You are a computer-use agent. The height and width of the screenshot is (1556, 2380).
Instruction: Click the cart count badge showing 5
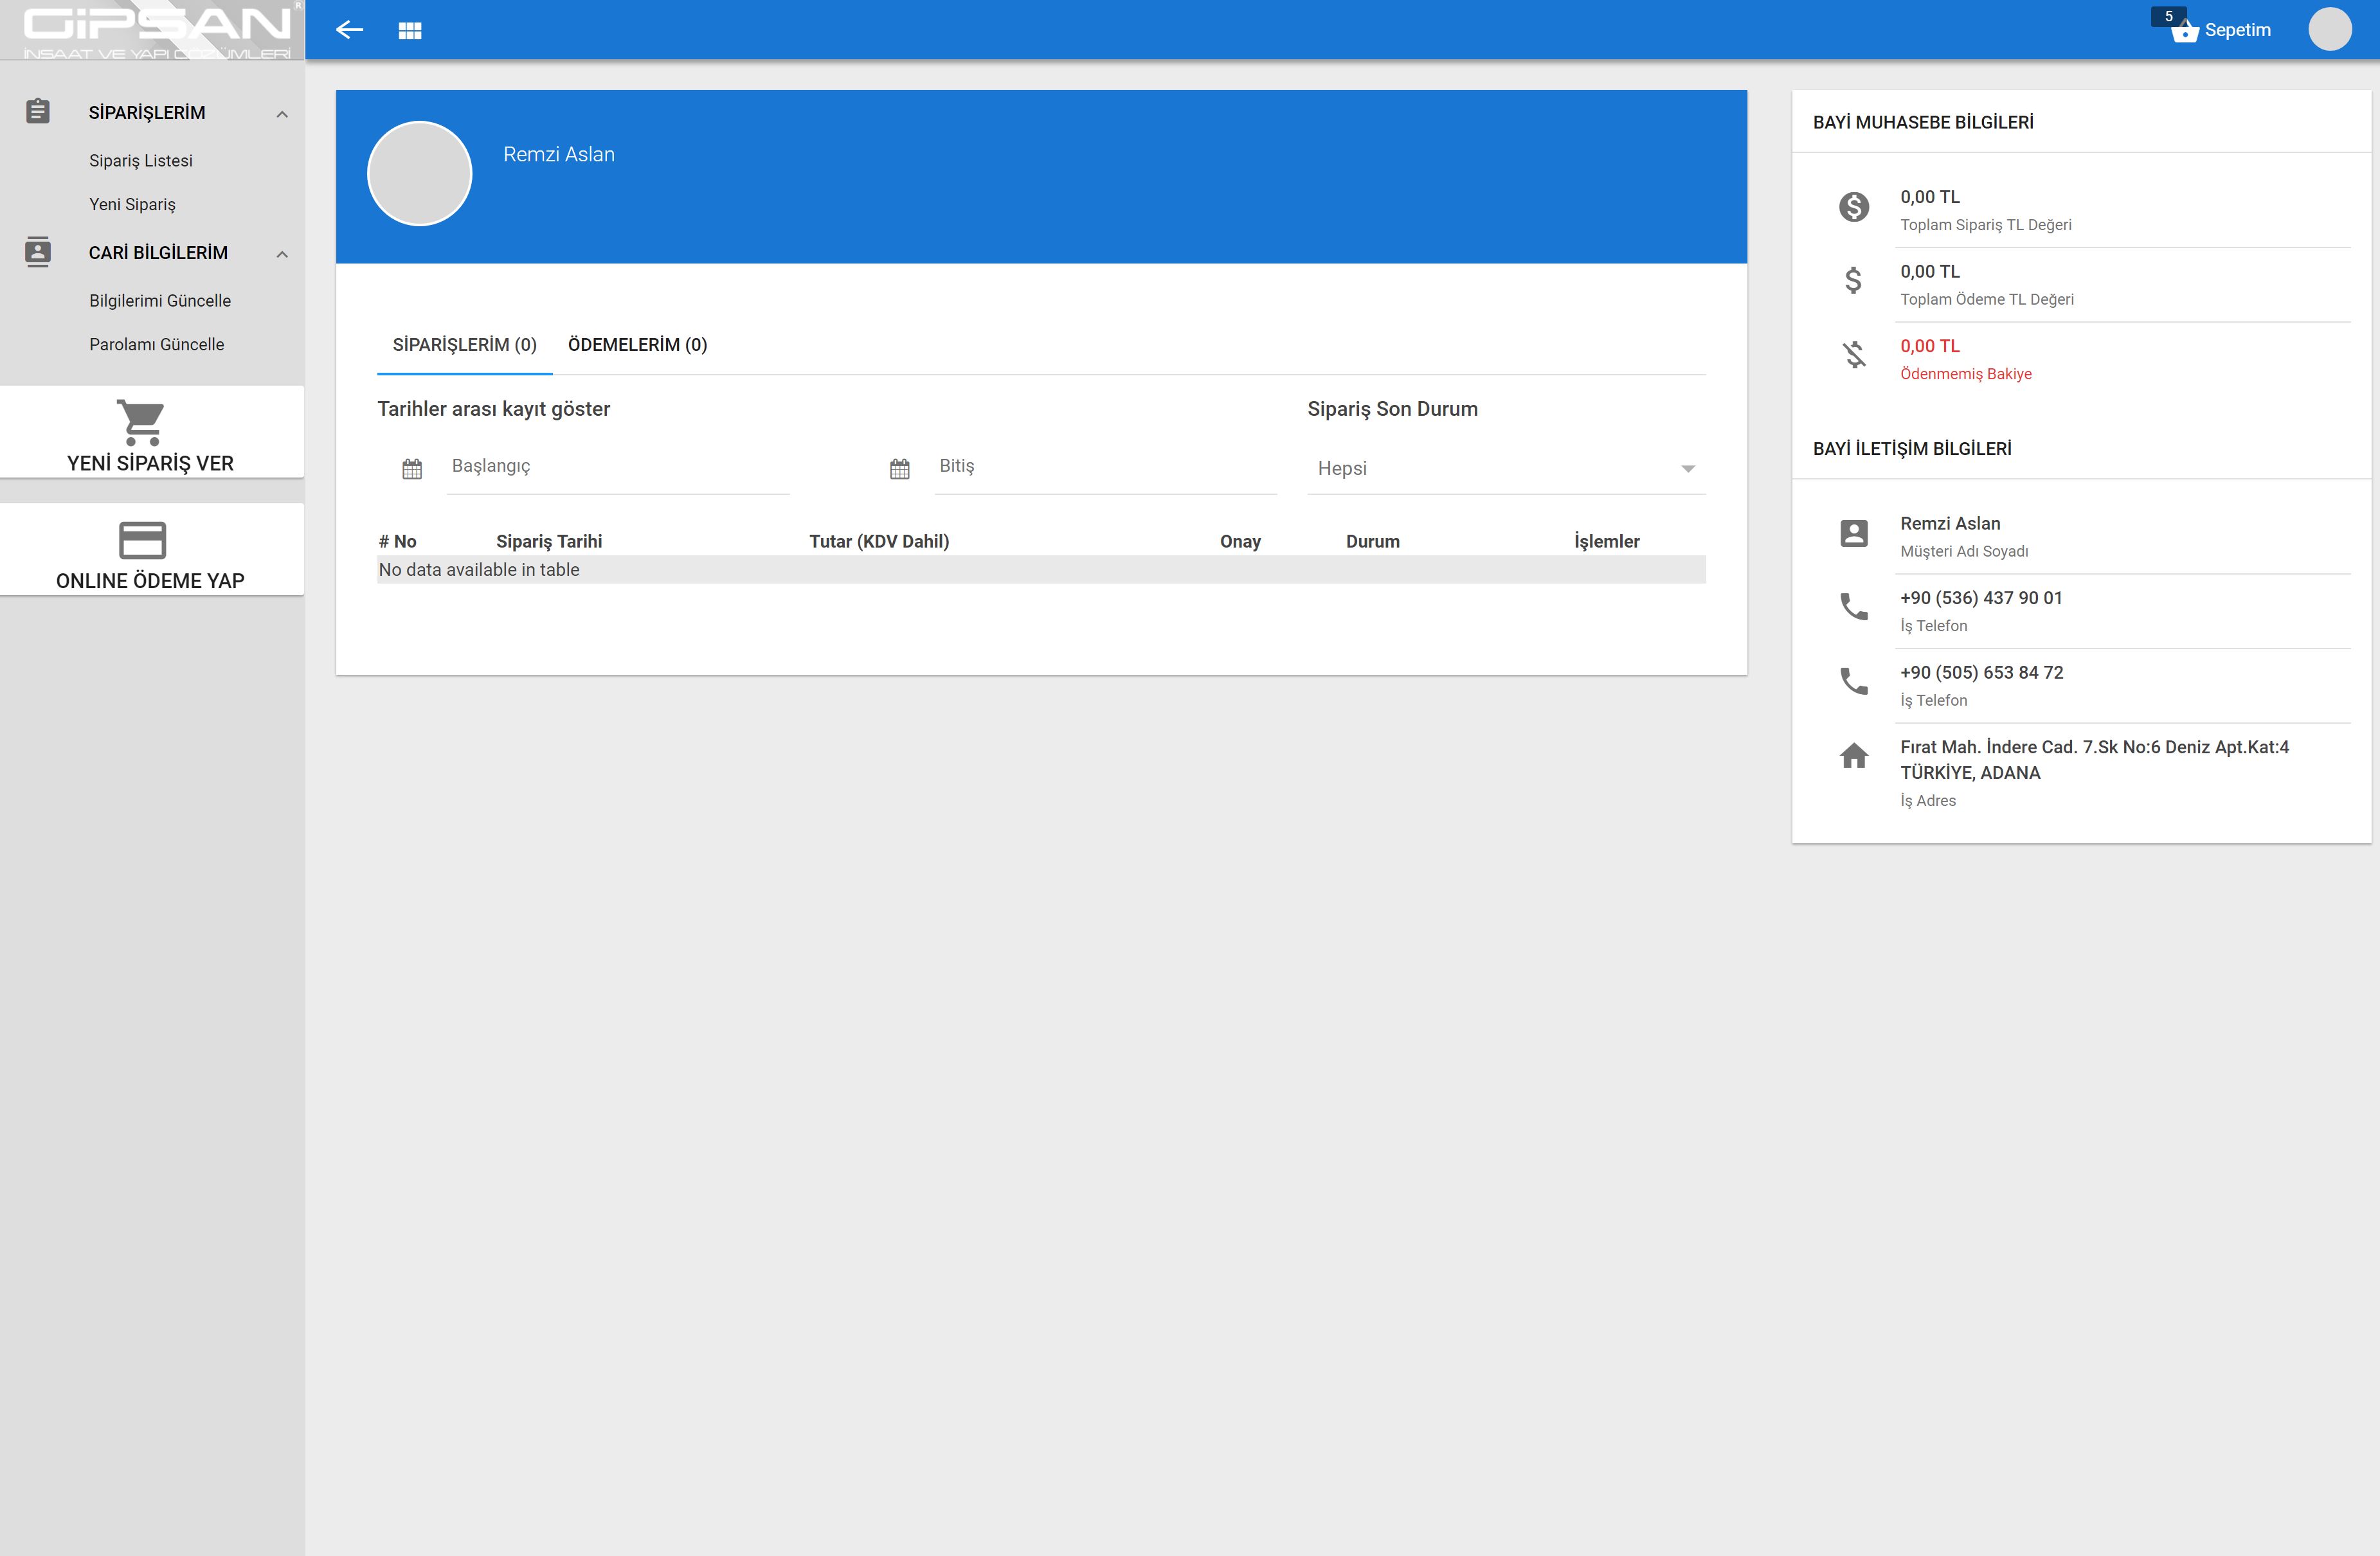[2168, 16]
